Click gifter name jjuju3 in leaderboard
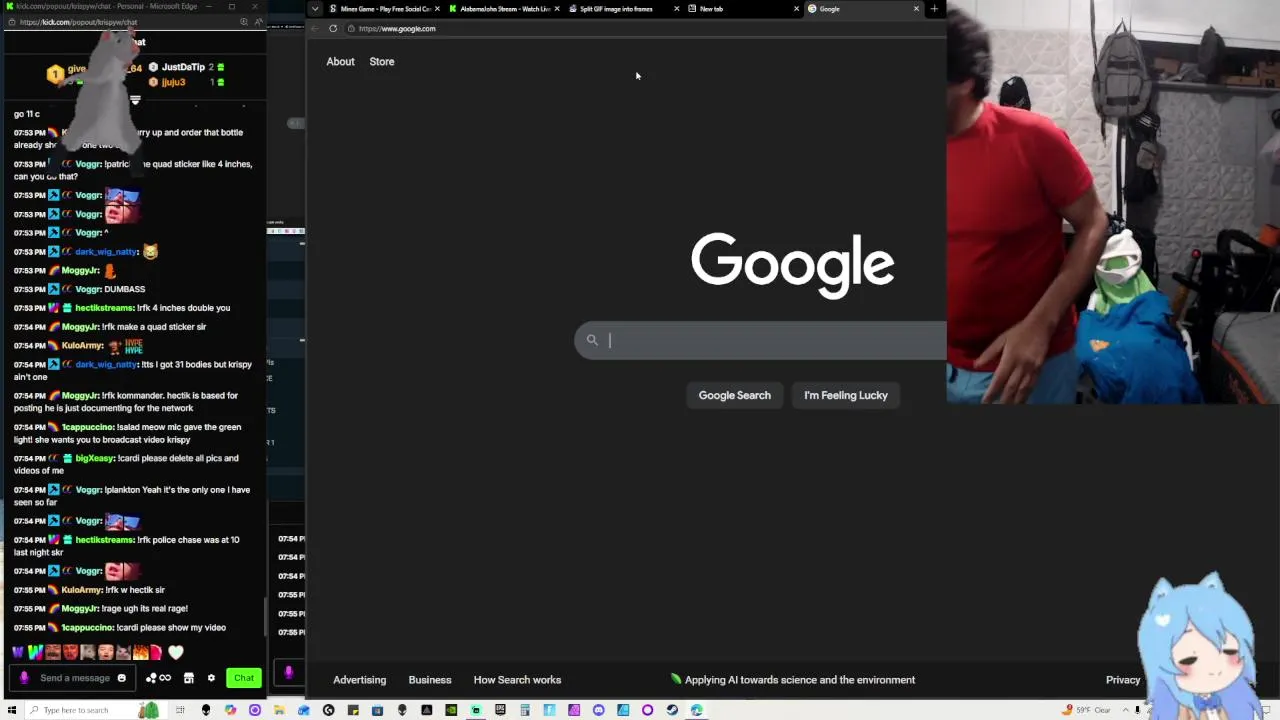This screenshot has height=720, width=1280. click(x=173, y=82)
